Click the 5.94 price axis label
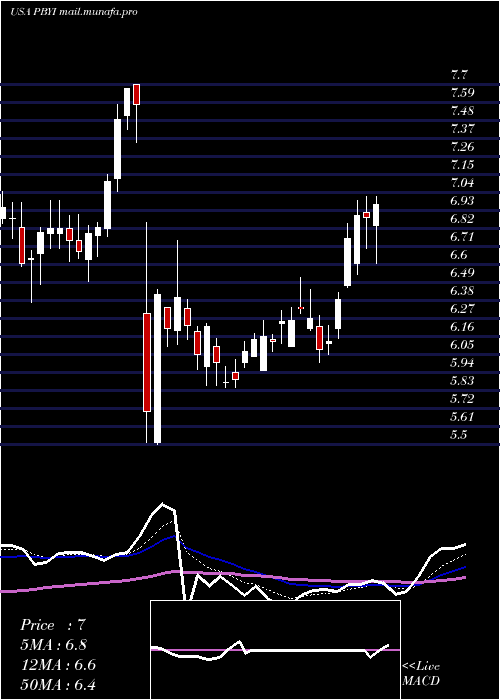Image resolution: width=500 pixels, height=700 pixels. point(462,362)
